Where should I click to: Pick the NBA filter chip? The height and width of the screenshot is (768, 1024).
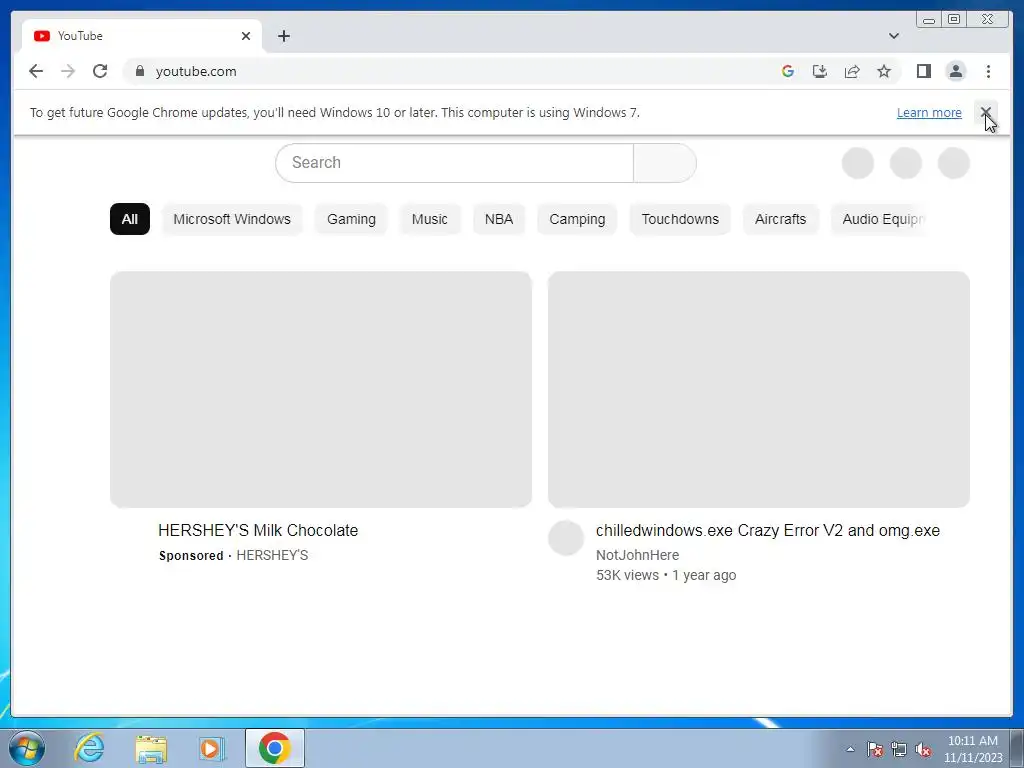tap(499, 219)
